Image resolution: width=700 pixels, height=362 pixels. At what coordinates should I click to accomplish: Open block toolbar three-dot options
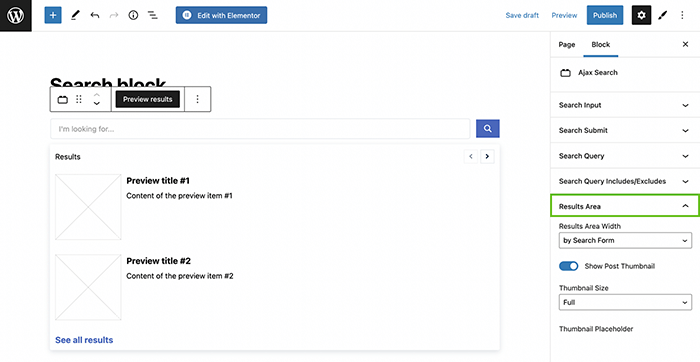coord(197,99)
